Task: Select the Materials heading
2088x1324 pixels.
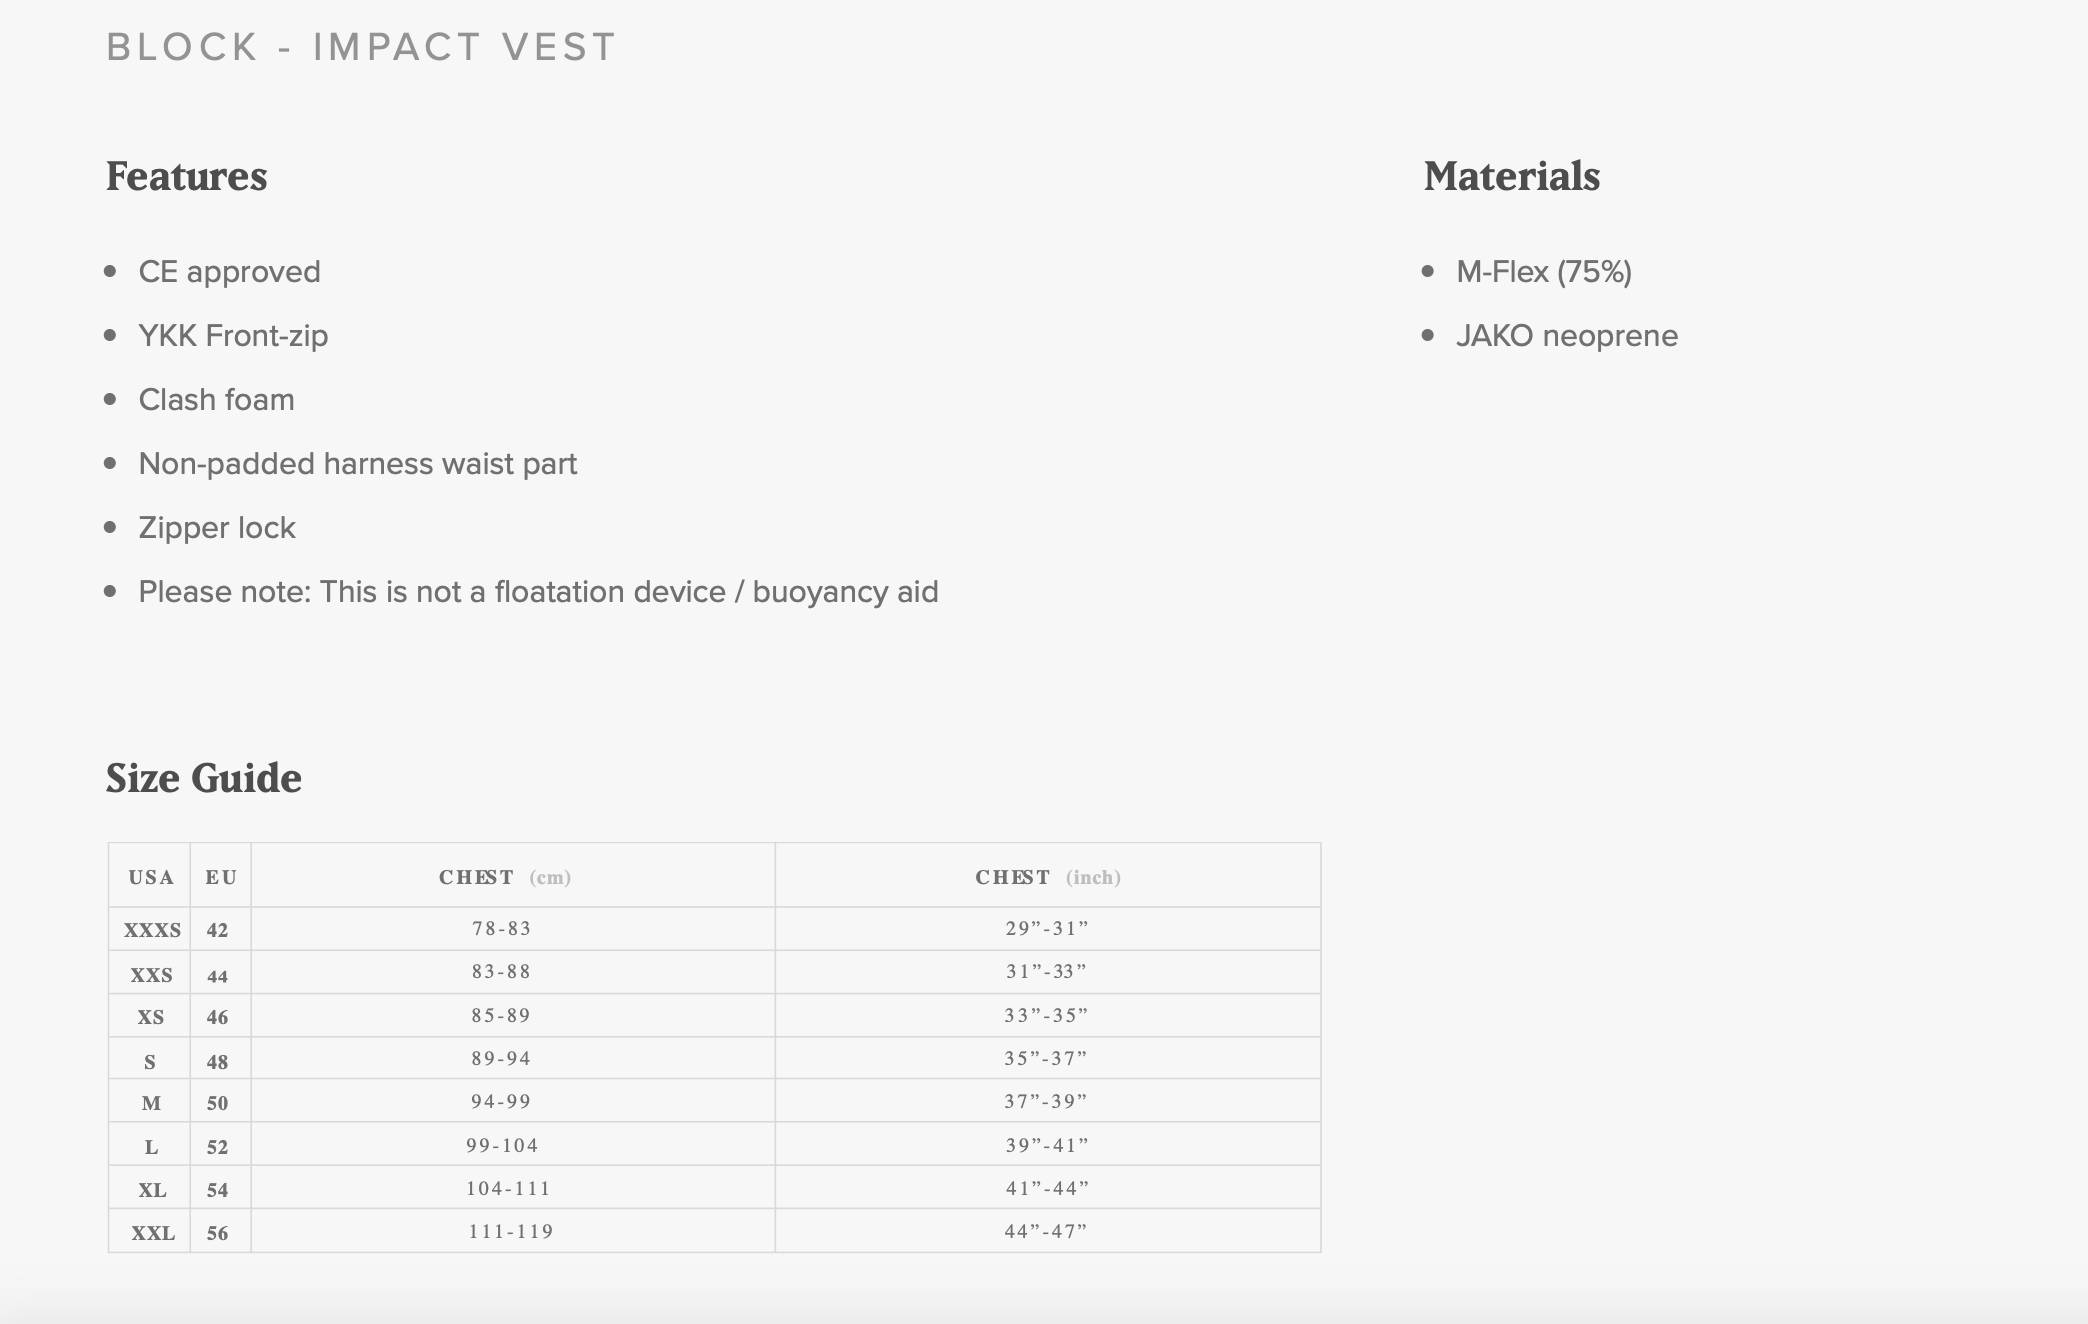Action: pos(1512,176)
